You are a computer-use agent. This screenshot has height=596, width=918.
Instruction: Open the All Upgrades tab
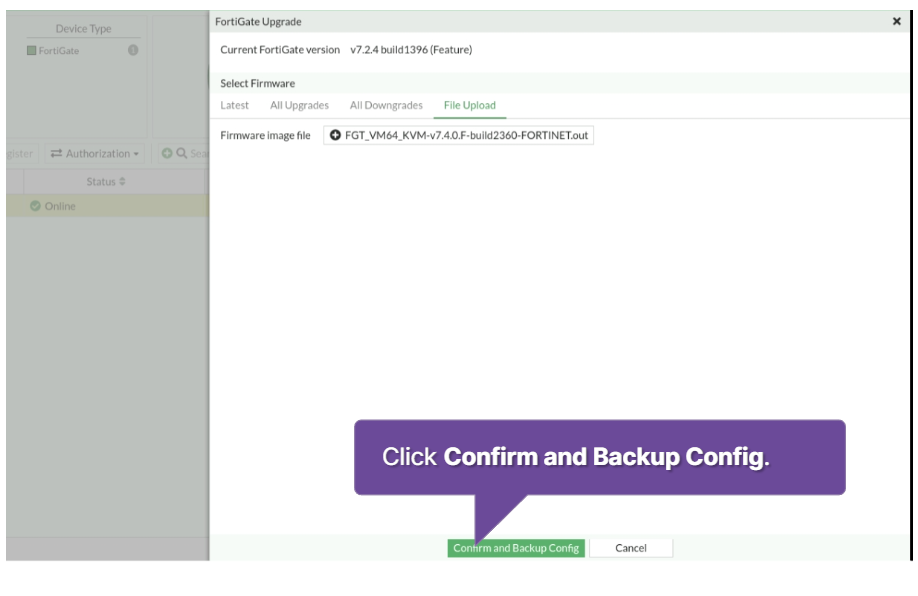[x=299, y=105]
